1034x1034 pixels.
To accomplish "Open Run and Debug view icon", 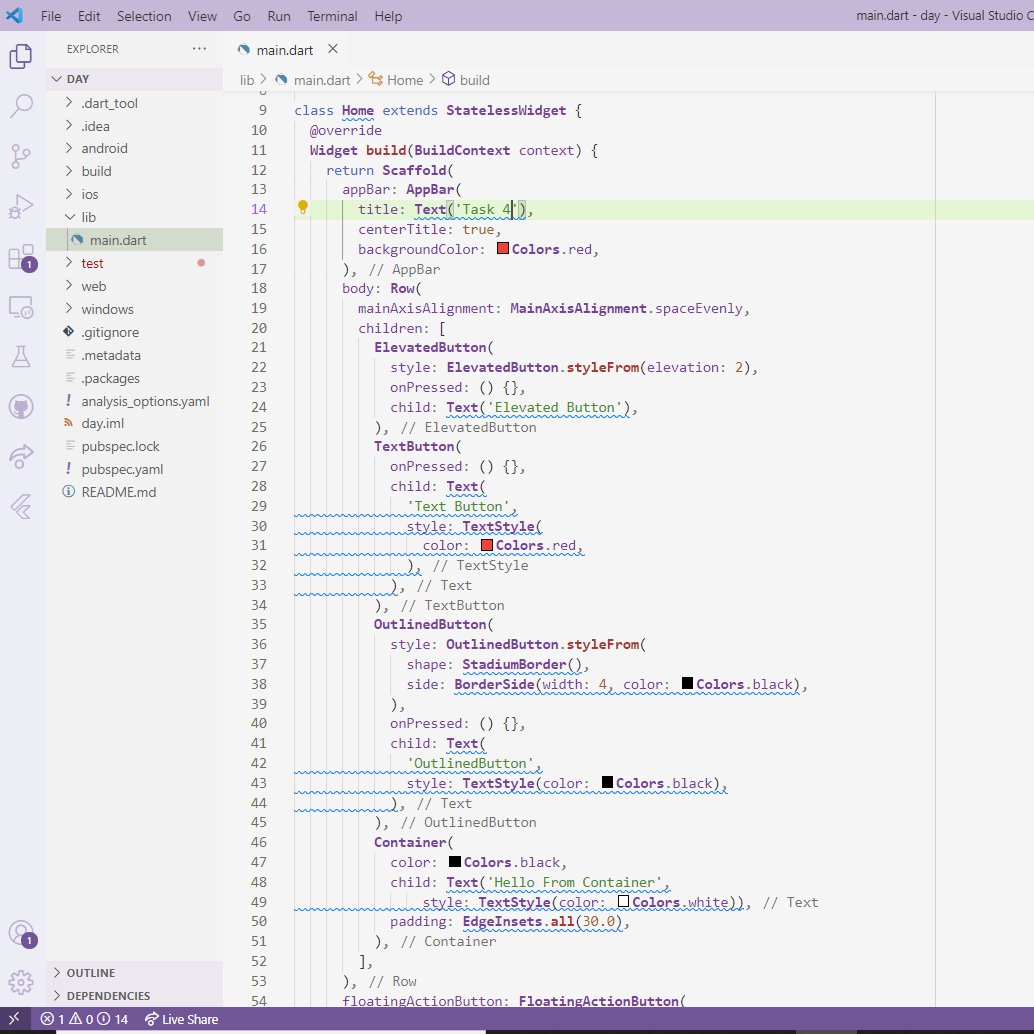I will 21,206.
